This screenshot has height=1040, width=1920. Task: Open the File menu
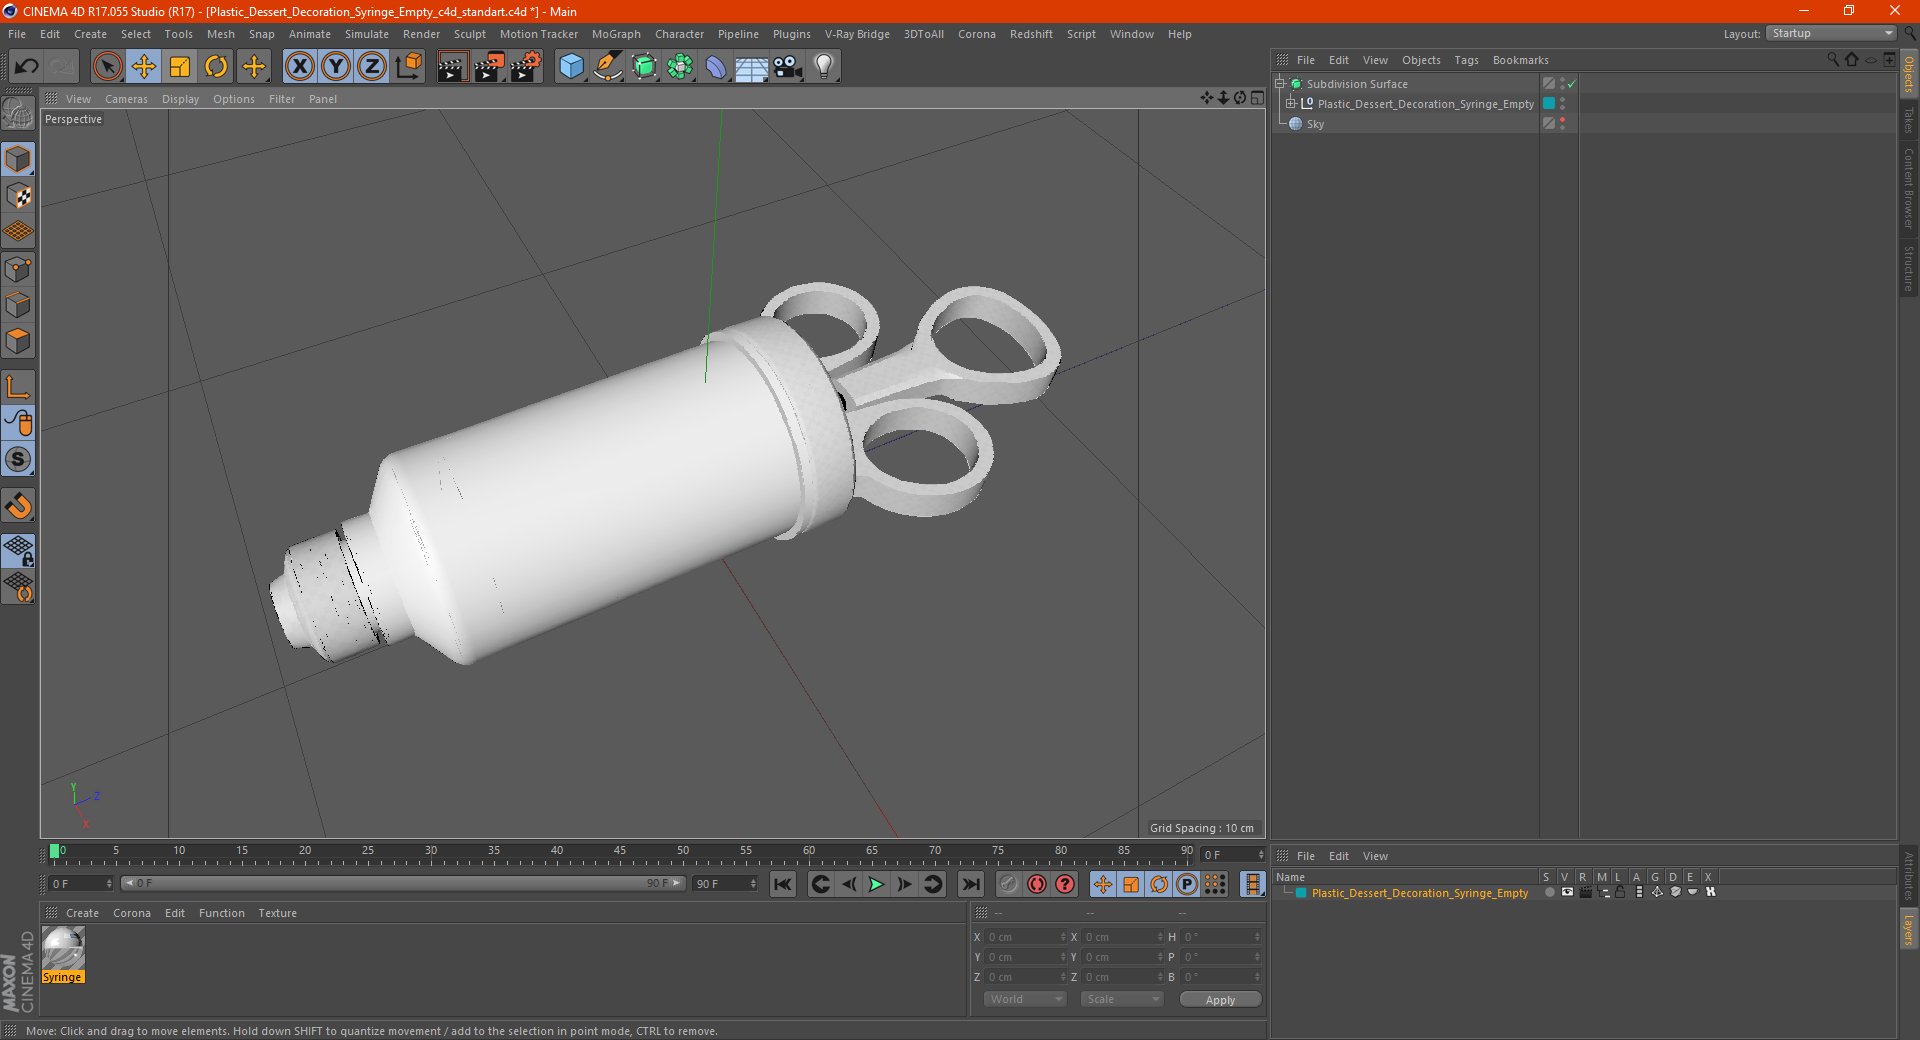[17, 34]
